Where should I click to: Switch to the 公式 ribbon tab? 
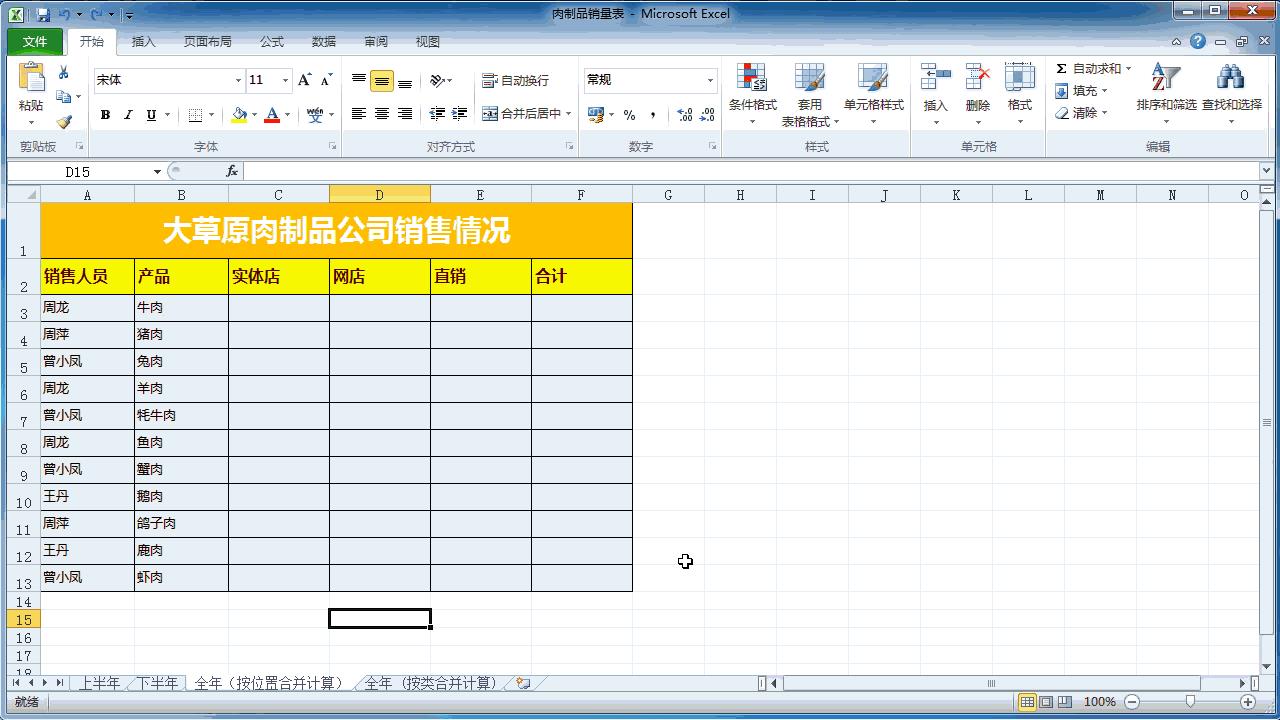click(x=272, y=41)
